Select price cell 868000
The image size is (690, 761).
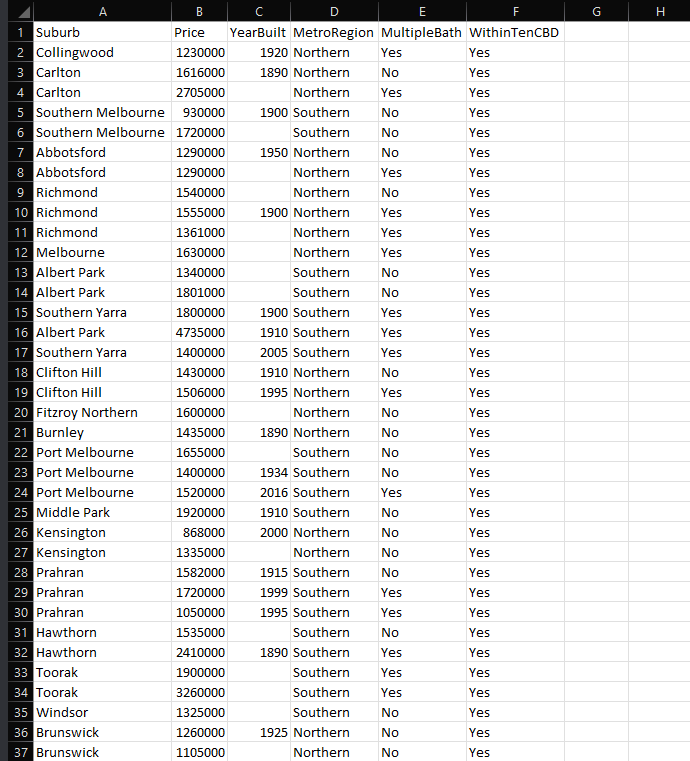[x=199, y=532]
